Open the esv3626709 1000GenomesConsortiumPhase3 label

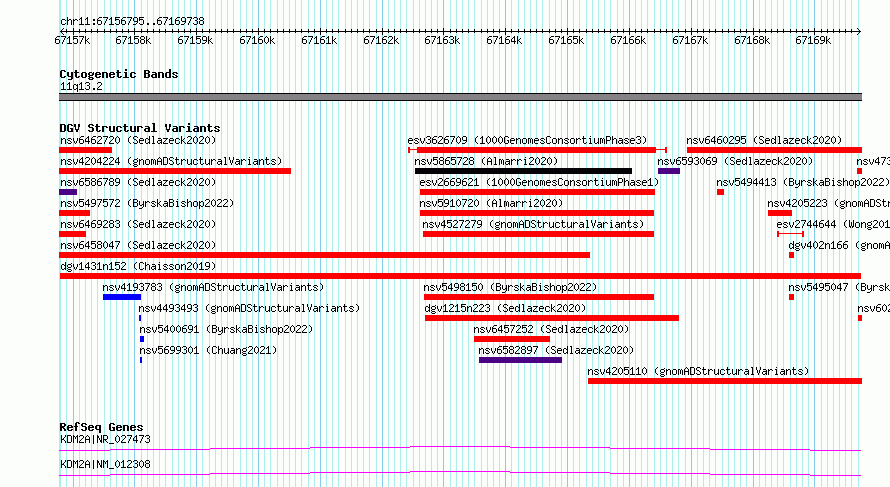pyautogui.click(x=527, y=140)
